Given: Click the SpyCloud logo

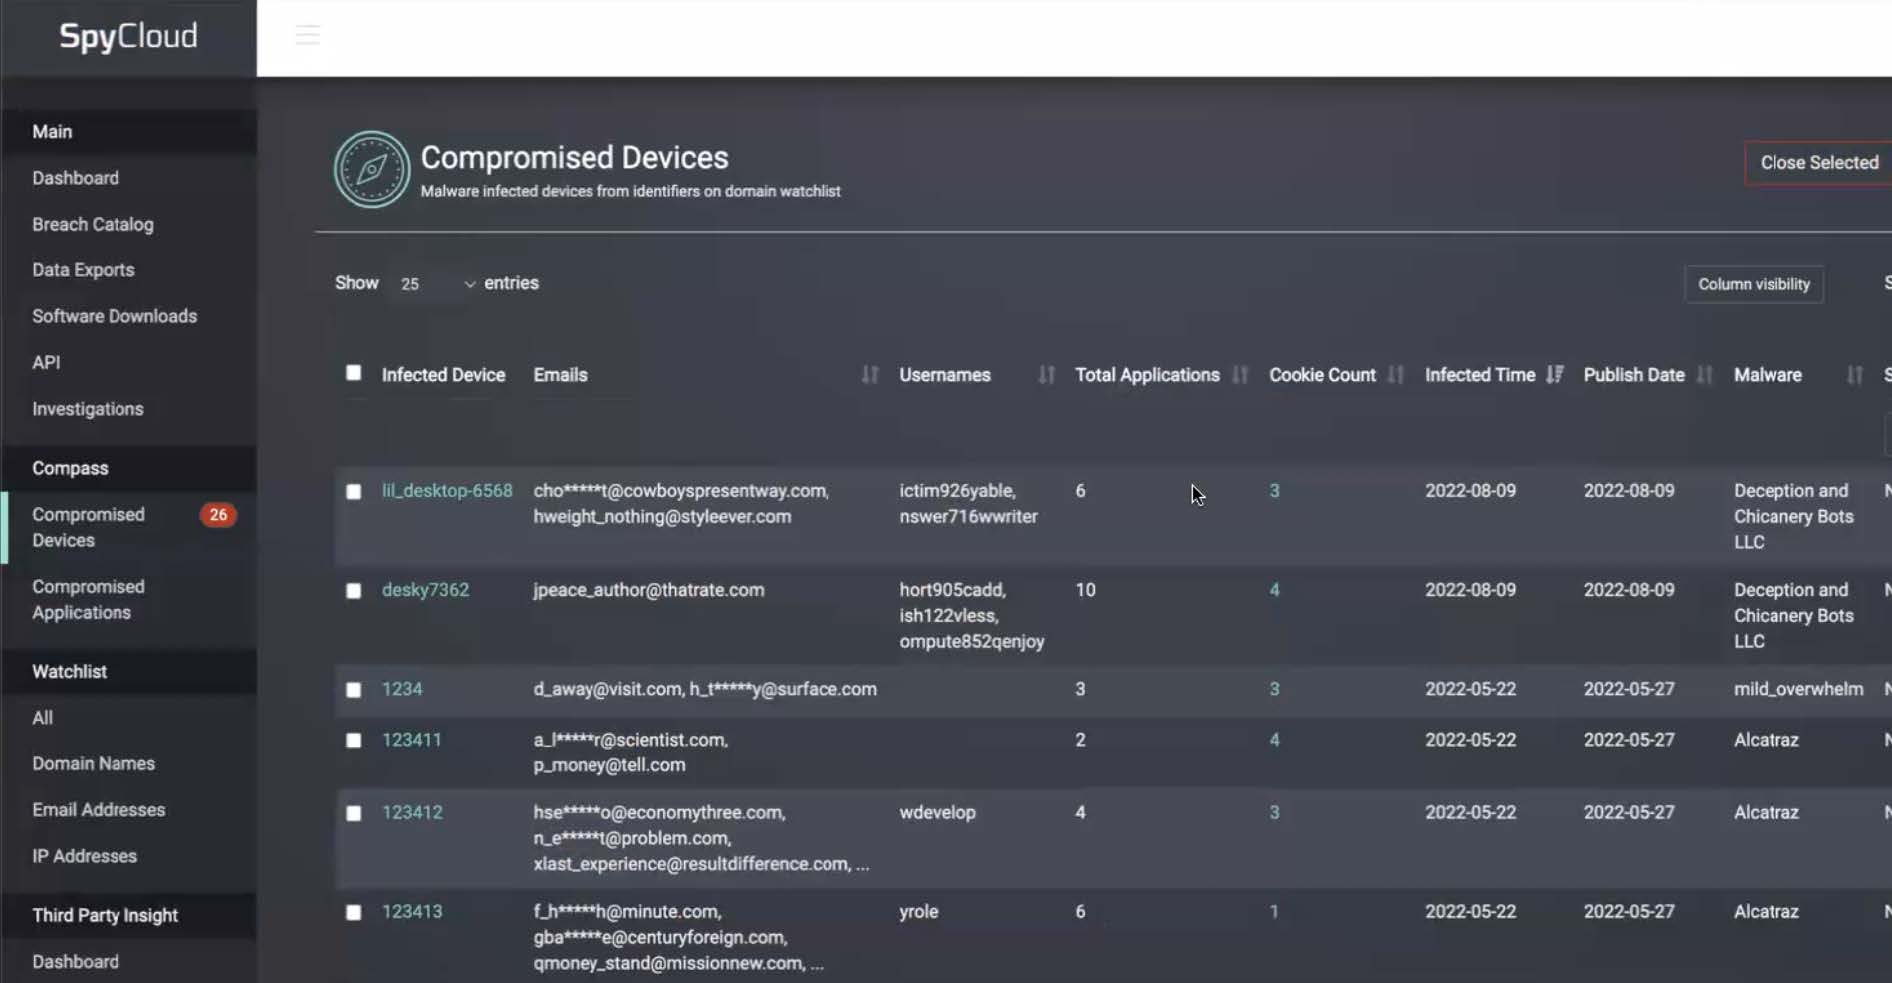Looking at the screenshot, I should tap(128, 37).
